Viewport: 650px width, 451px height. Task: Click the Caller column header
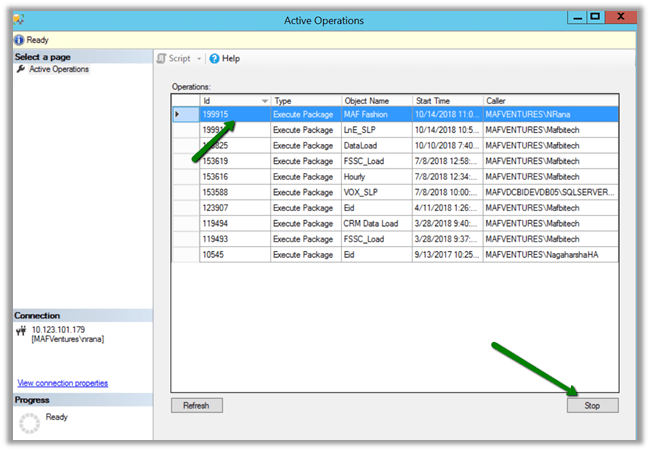coord(549,101)
